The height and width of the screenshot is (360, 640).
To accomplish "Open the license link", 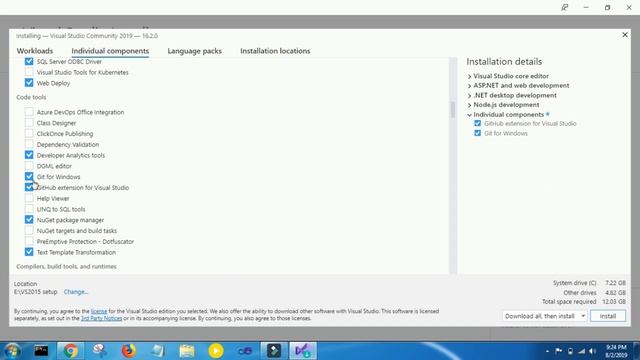I will pyautogui.click(x=99, y=311).
